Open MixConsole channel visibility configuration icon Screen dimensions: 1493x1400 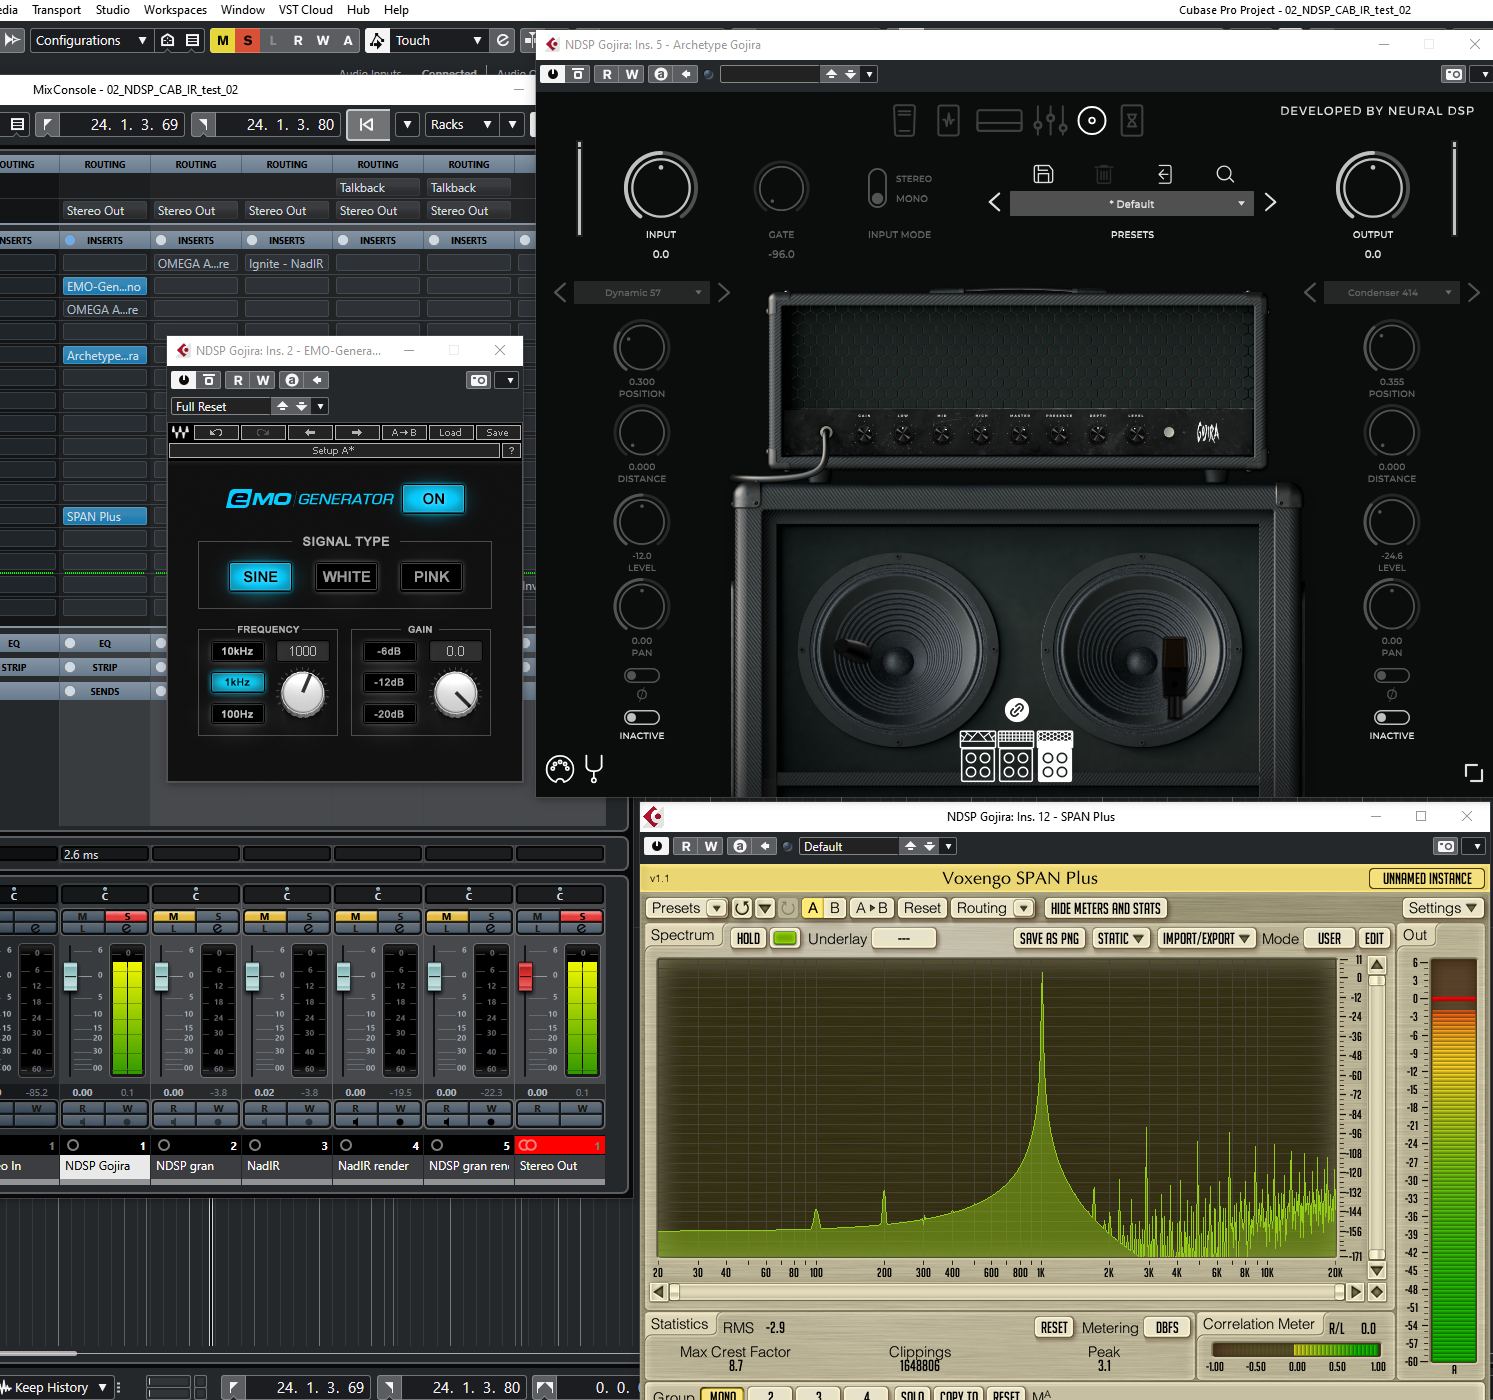(x=17, y=125)
